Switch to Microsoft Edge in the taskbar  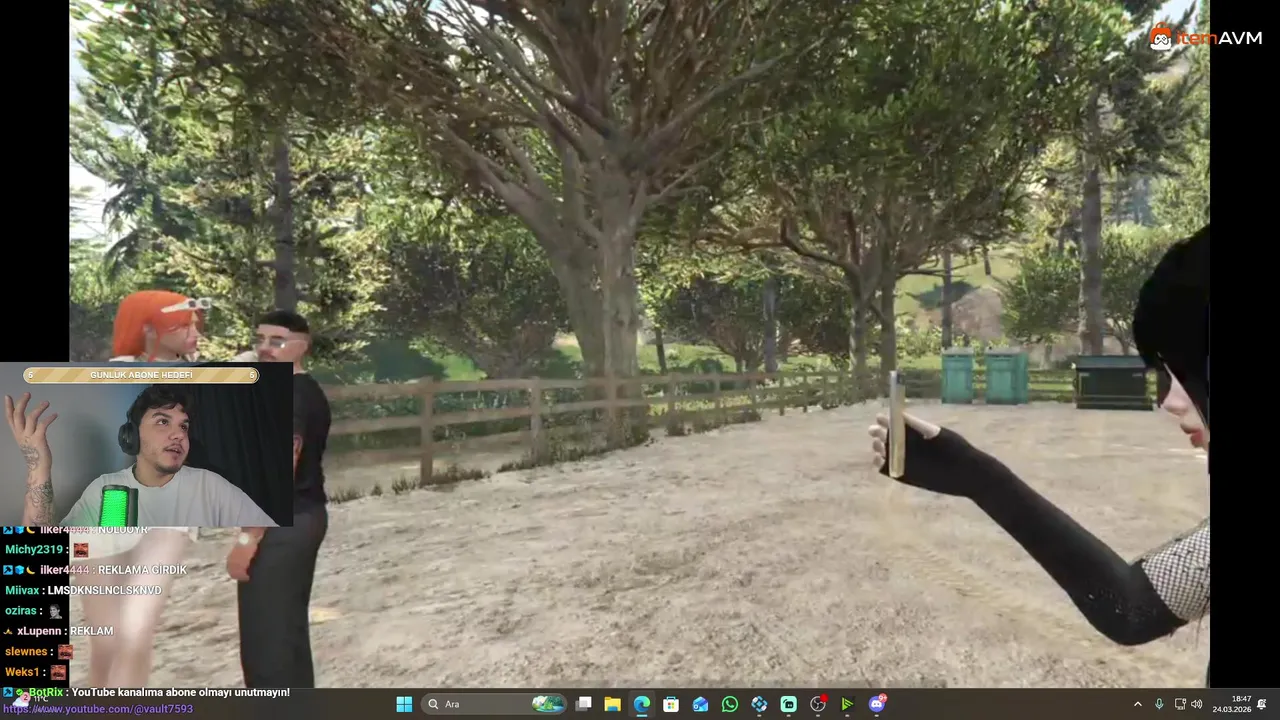pos(642,704)
